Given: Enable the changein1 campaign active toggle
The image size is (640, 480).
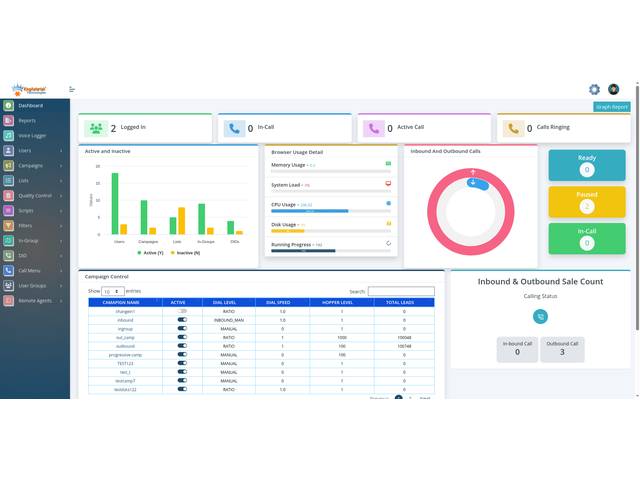Looking at the screenshot, I should (182, 311).
